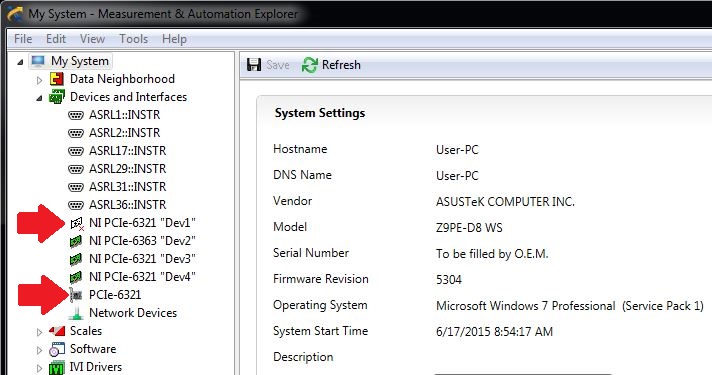Select Data Neighborhood in the tree
712x375 pixels.
click(x=122, y=79)
